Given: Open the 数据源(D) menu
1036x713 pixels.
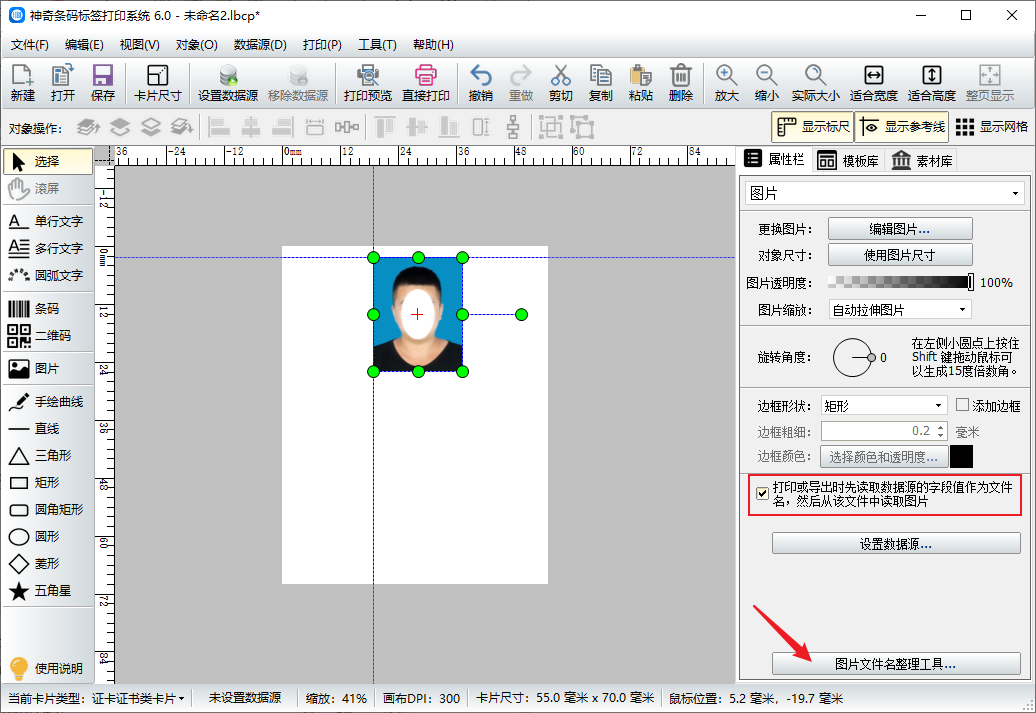Looking at the screenshot, I should [x=260, y=45].
